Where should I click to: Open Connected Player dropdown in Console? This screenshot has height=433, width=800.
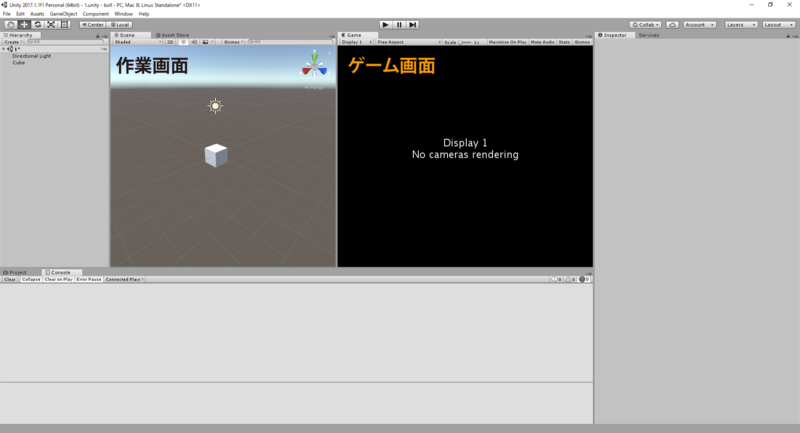124,279
